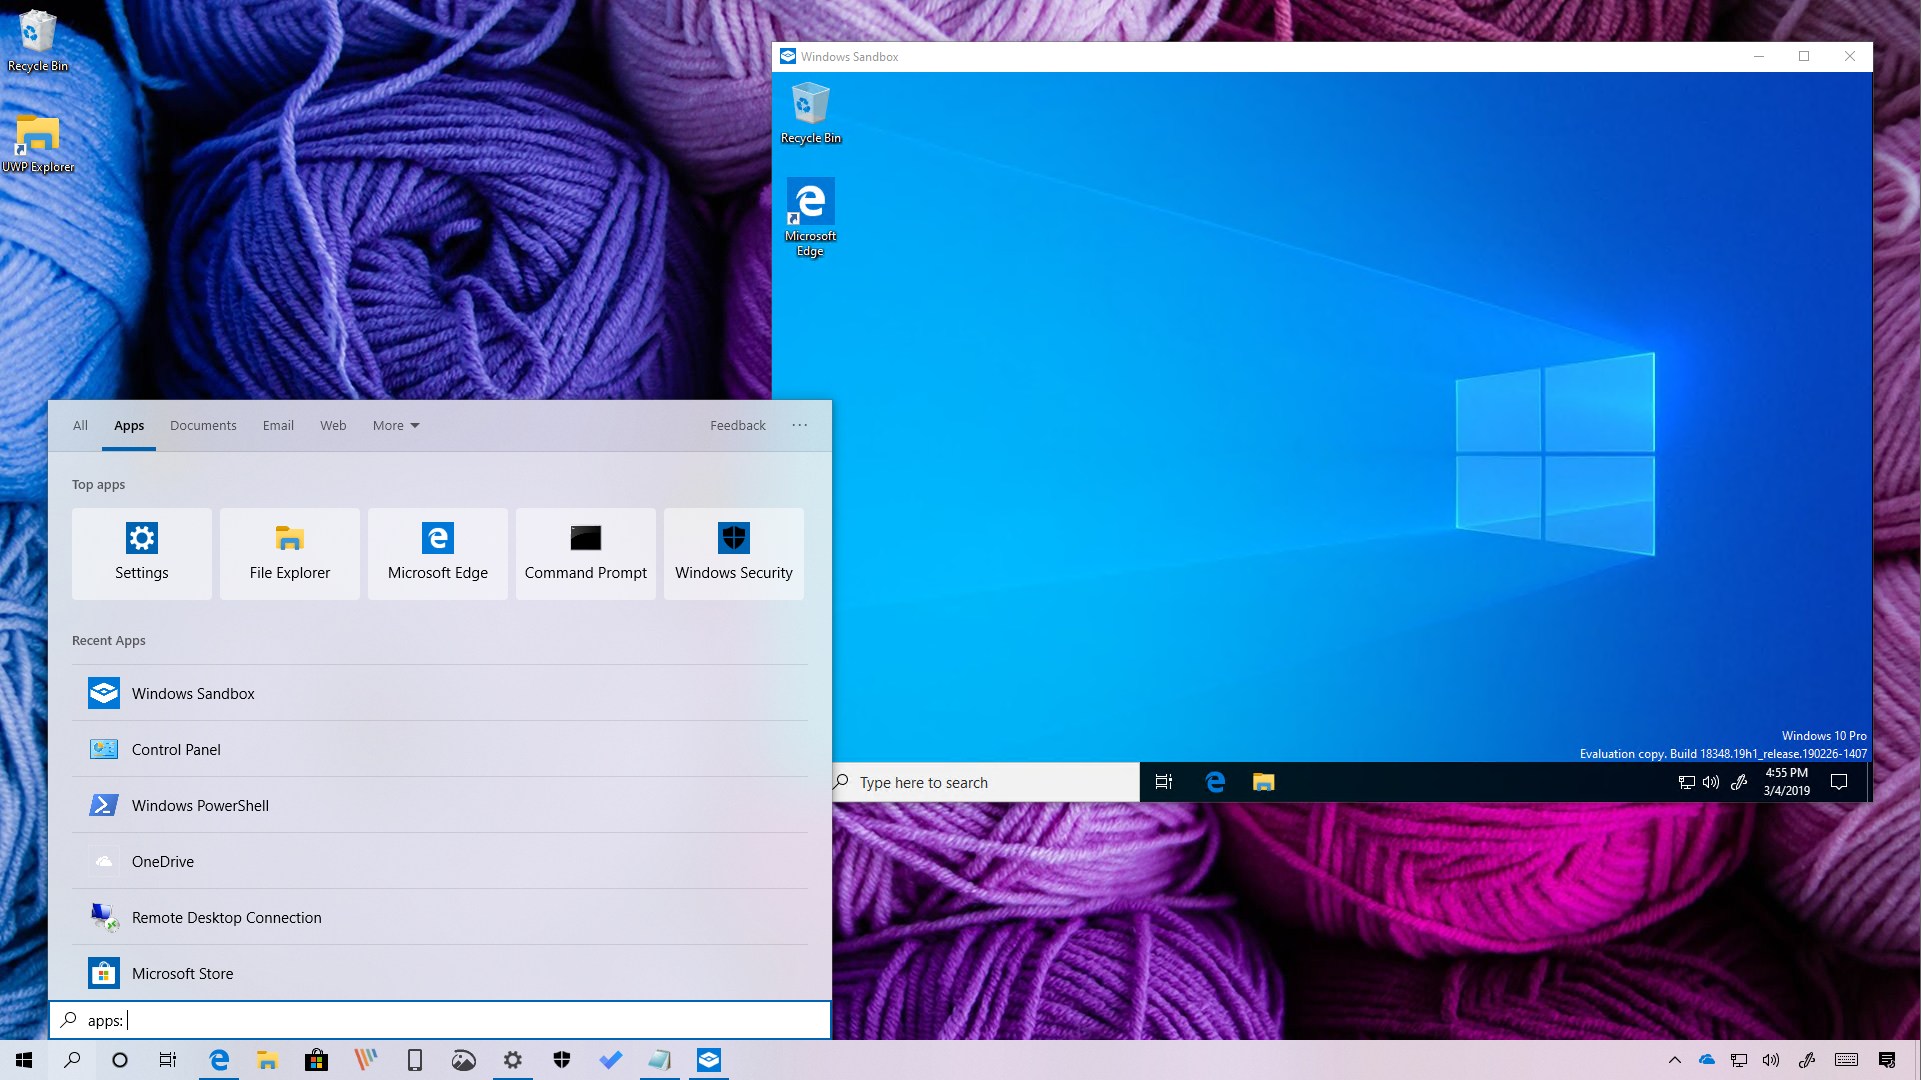1921x1080 pixels.
Task: Open the colorful striped app on taskbar
Action: [x=365, y=1060]
